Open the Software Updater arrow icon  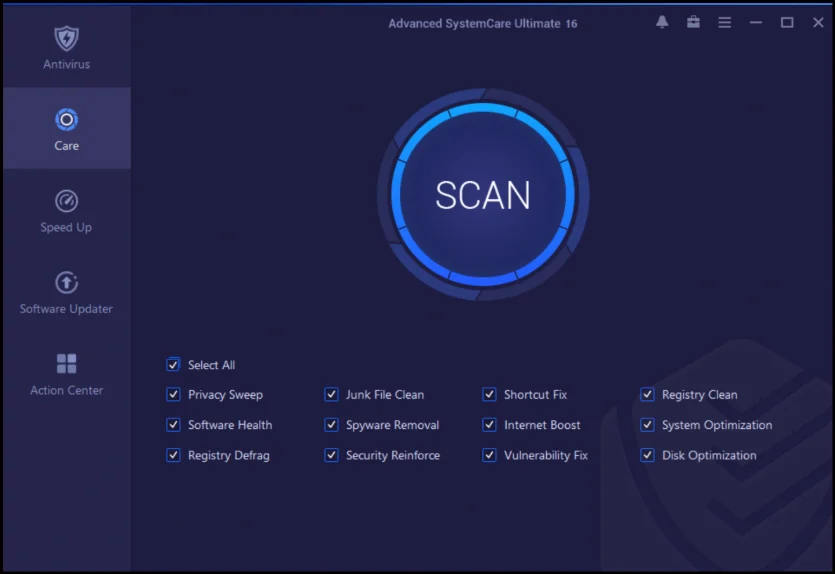67,283
